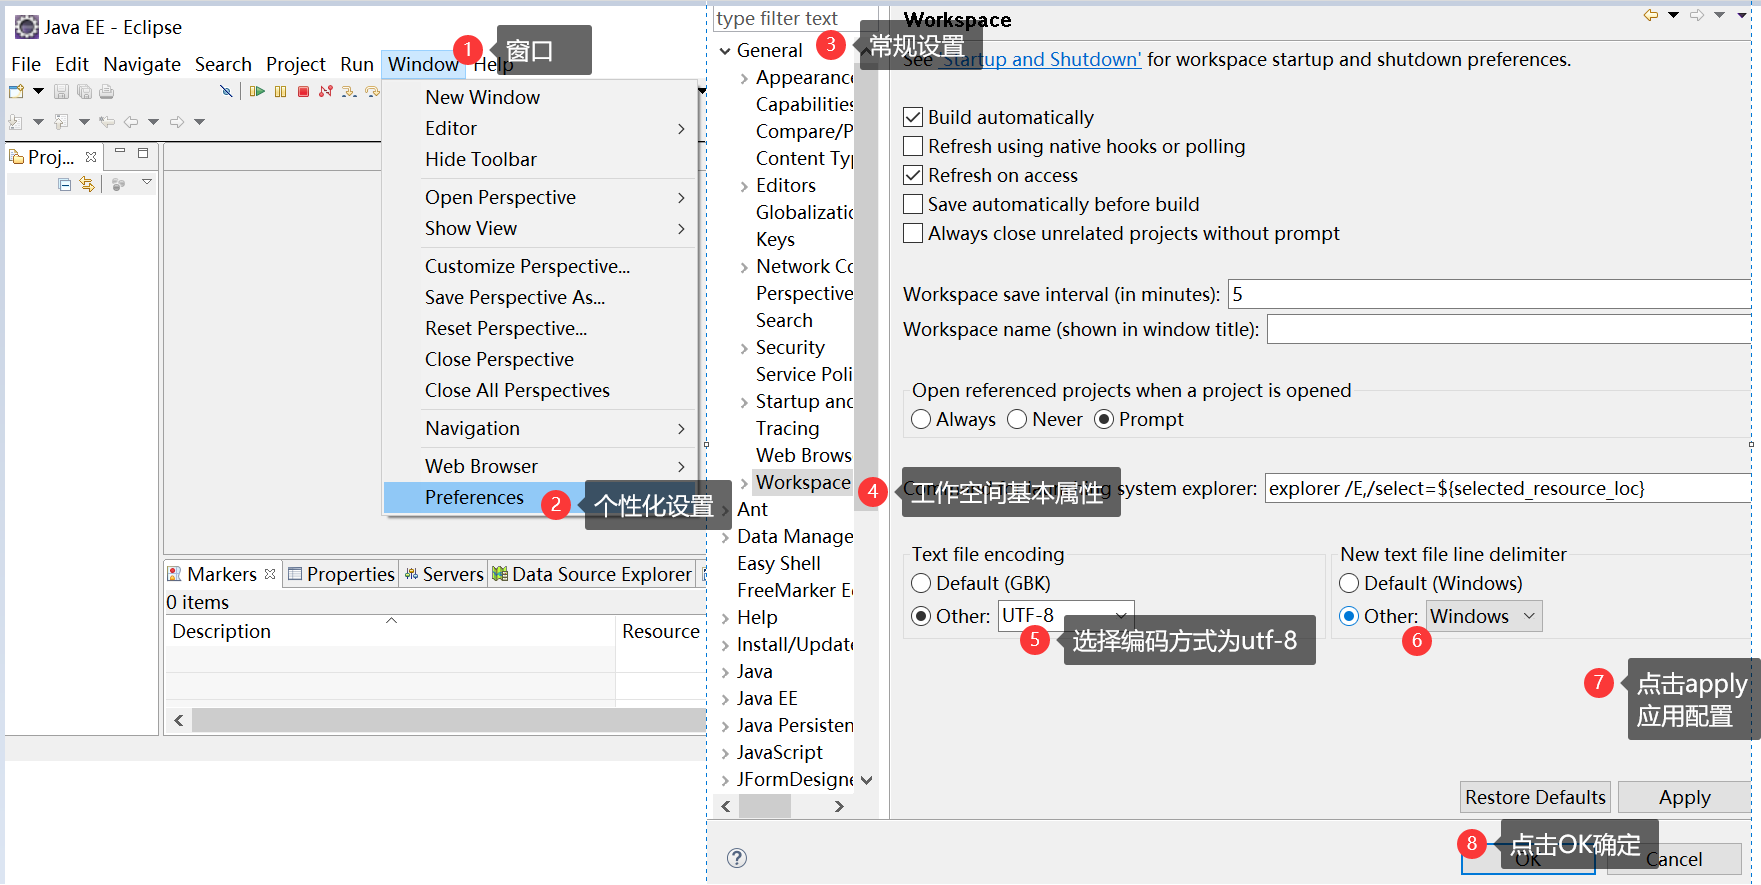Click the Print toolbar icon
1761x885 pixels.
coord(106,92)
